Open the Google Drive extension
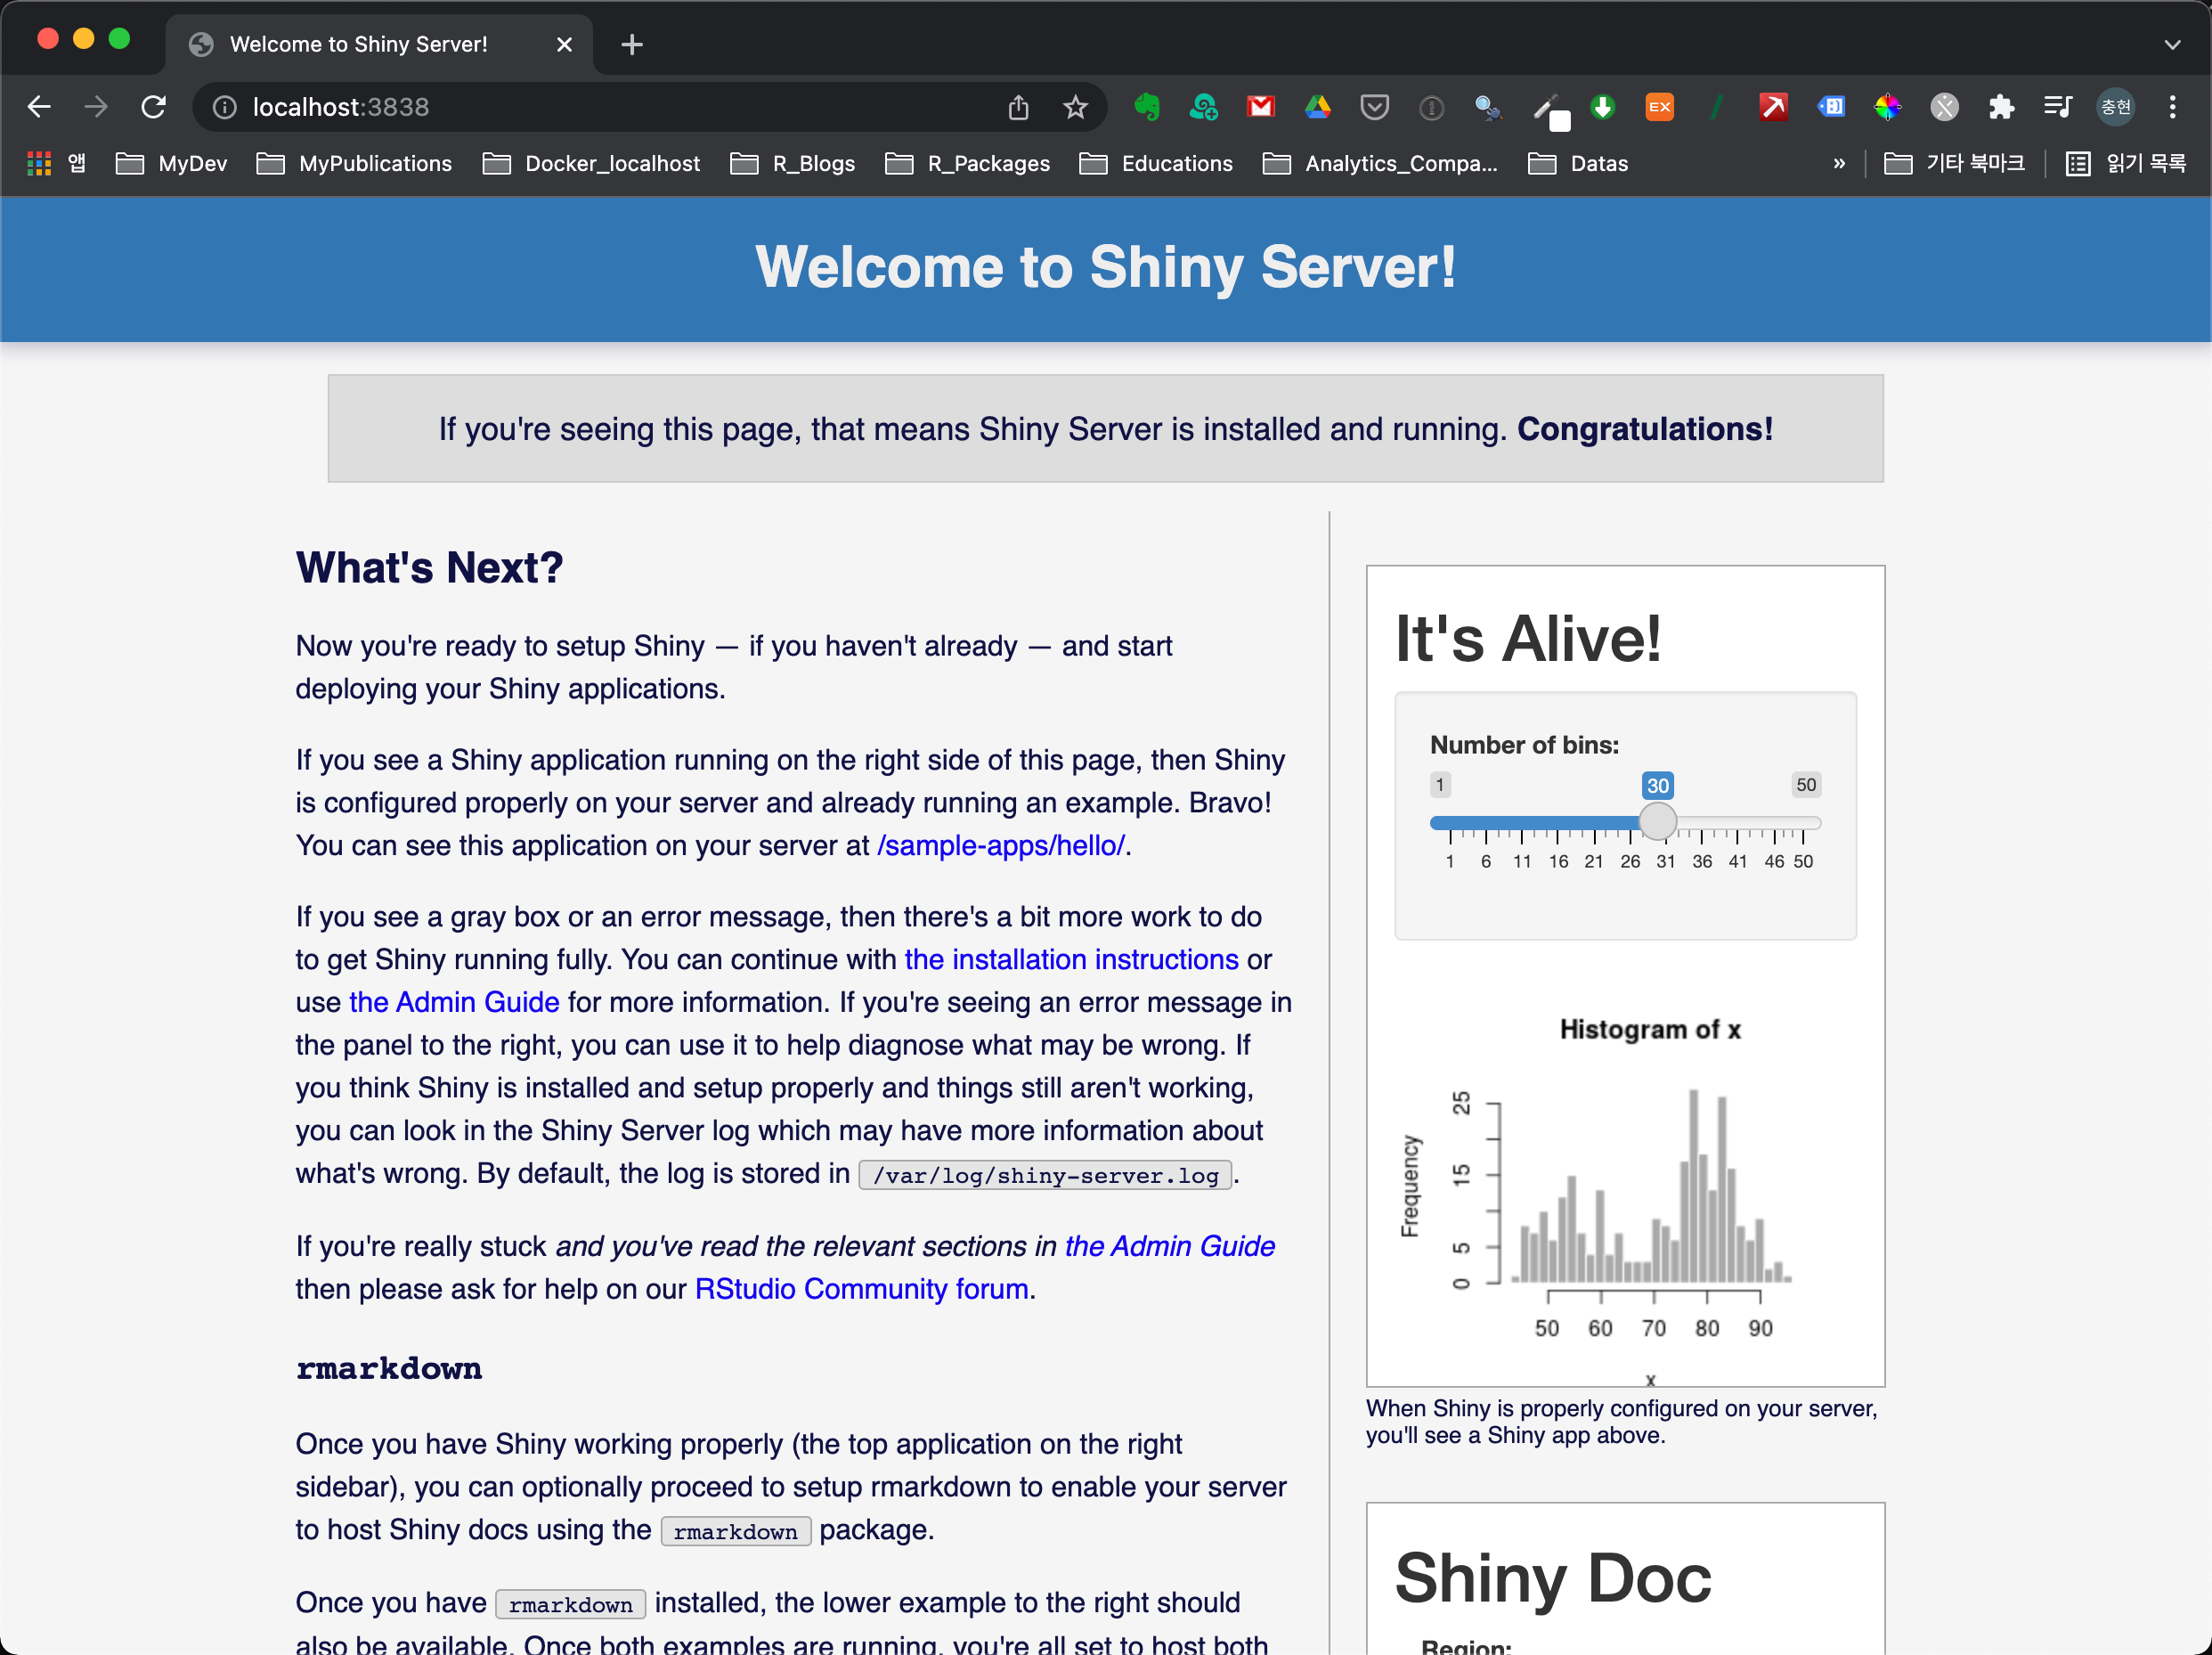 [1317, 107]
